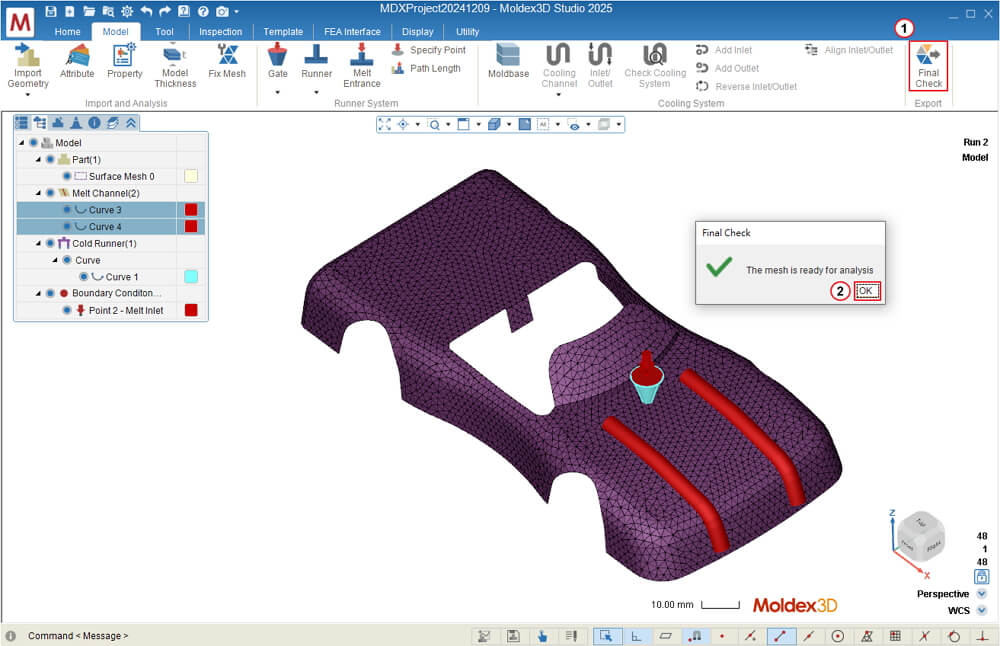The width and height of the screenshot is (1000, 646).
Task: Toggle visibility of Curve 3
Action: click(x=67, y=210)
